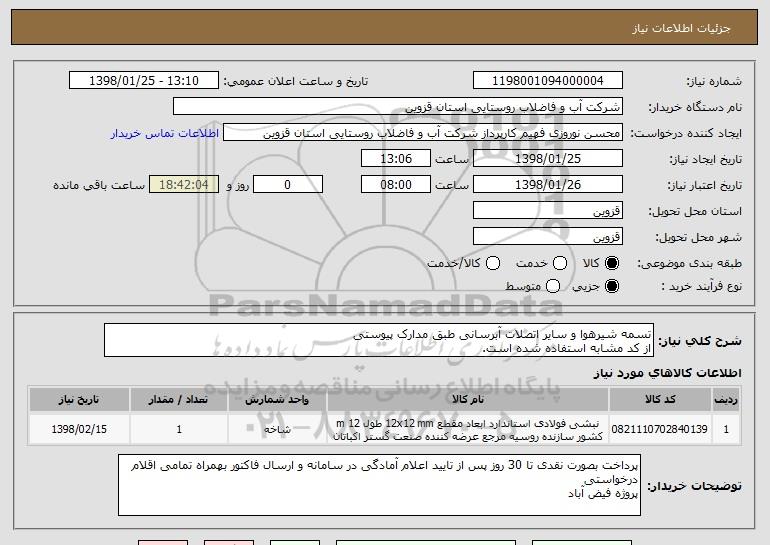Select the خدمت radio button

click(x=560, y=263)
